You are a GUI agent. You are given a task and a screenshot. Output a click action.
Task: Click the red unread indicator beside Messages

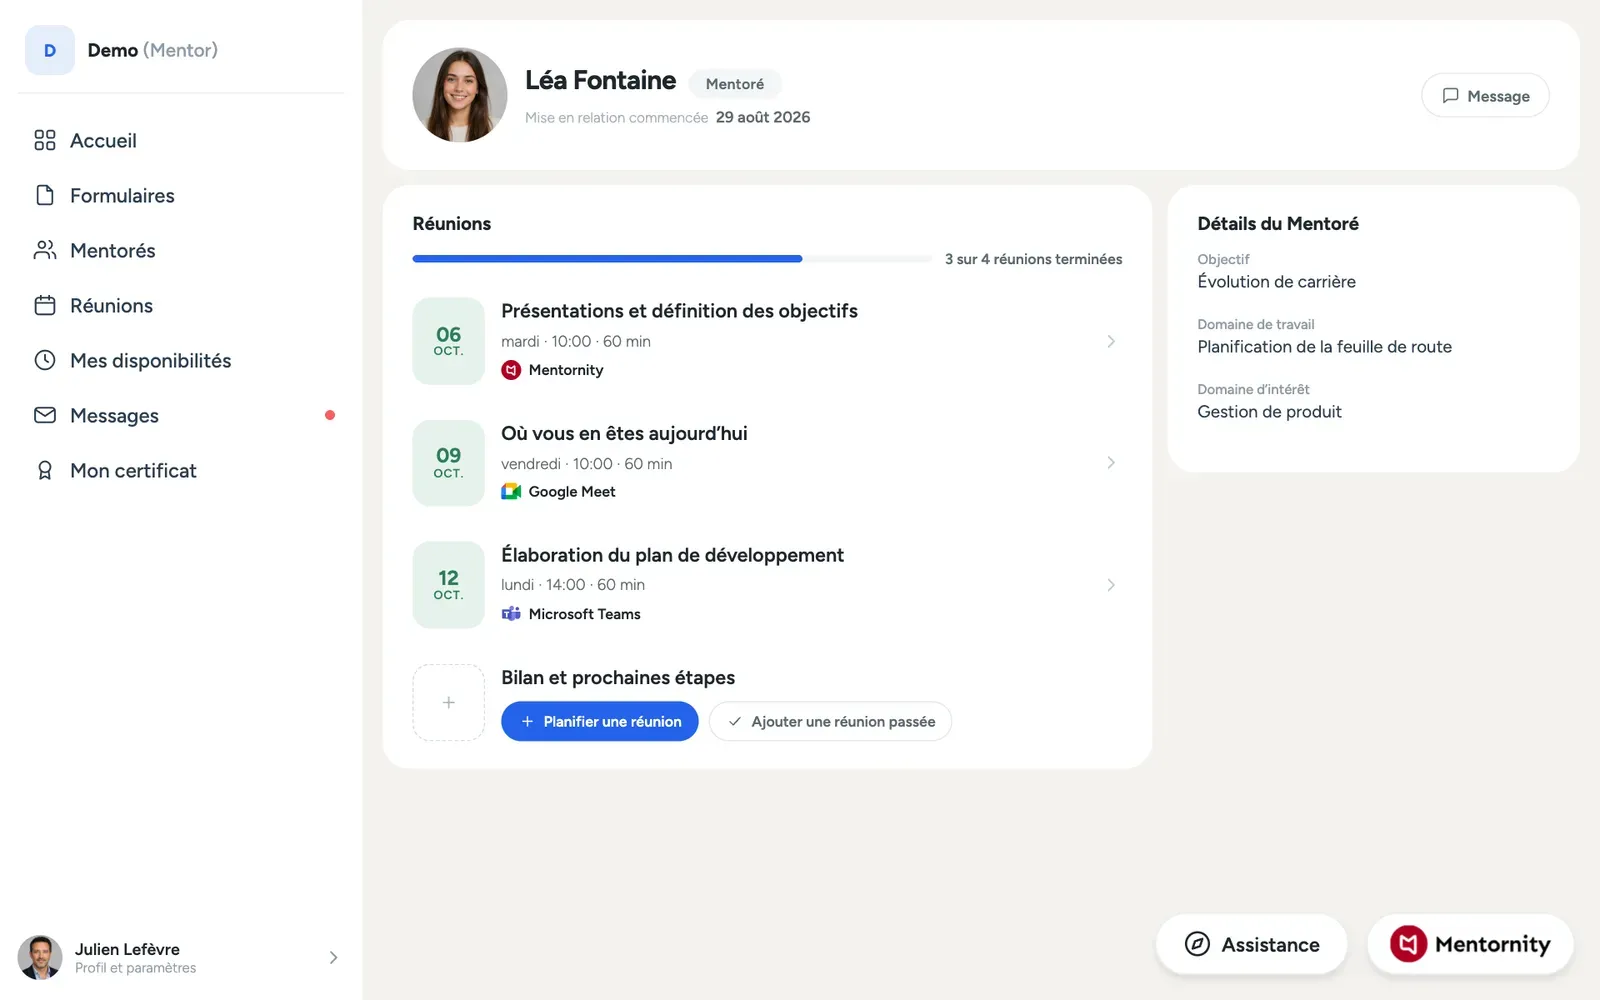pyautogui.click(x=330, y=415)
